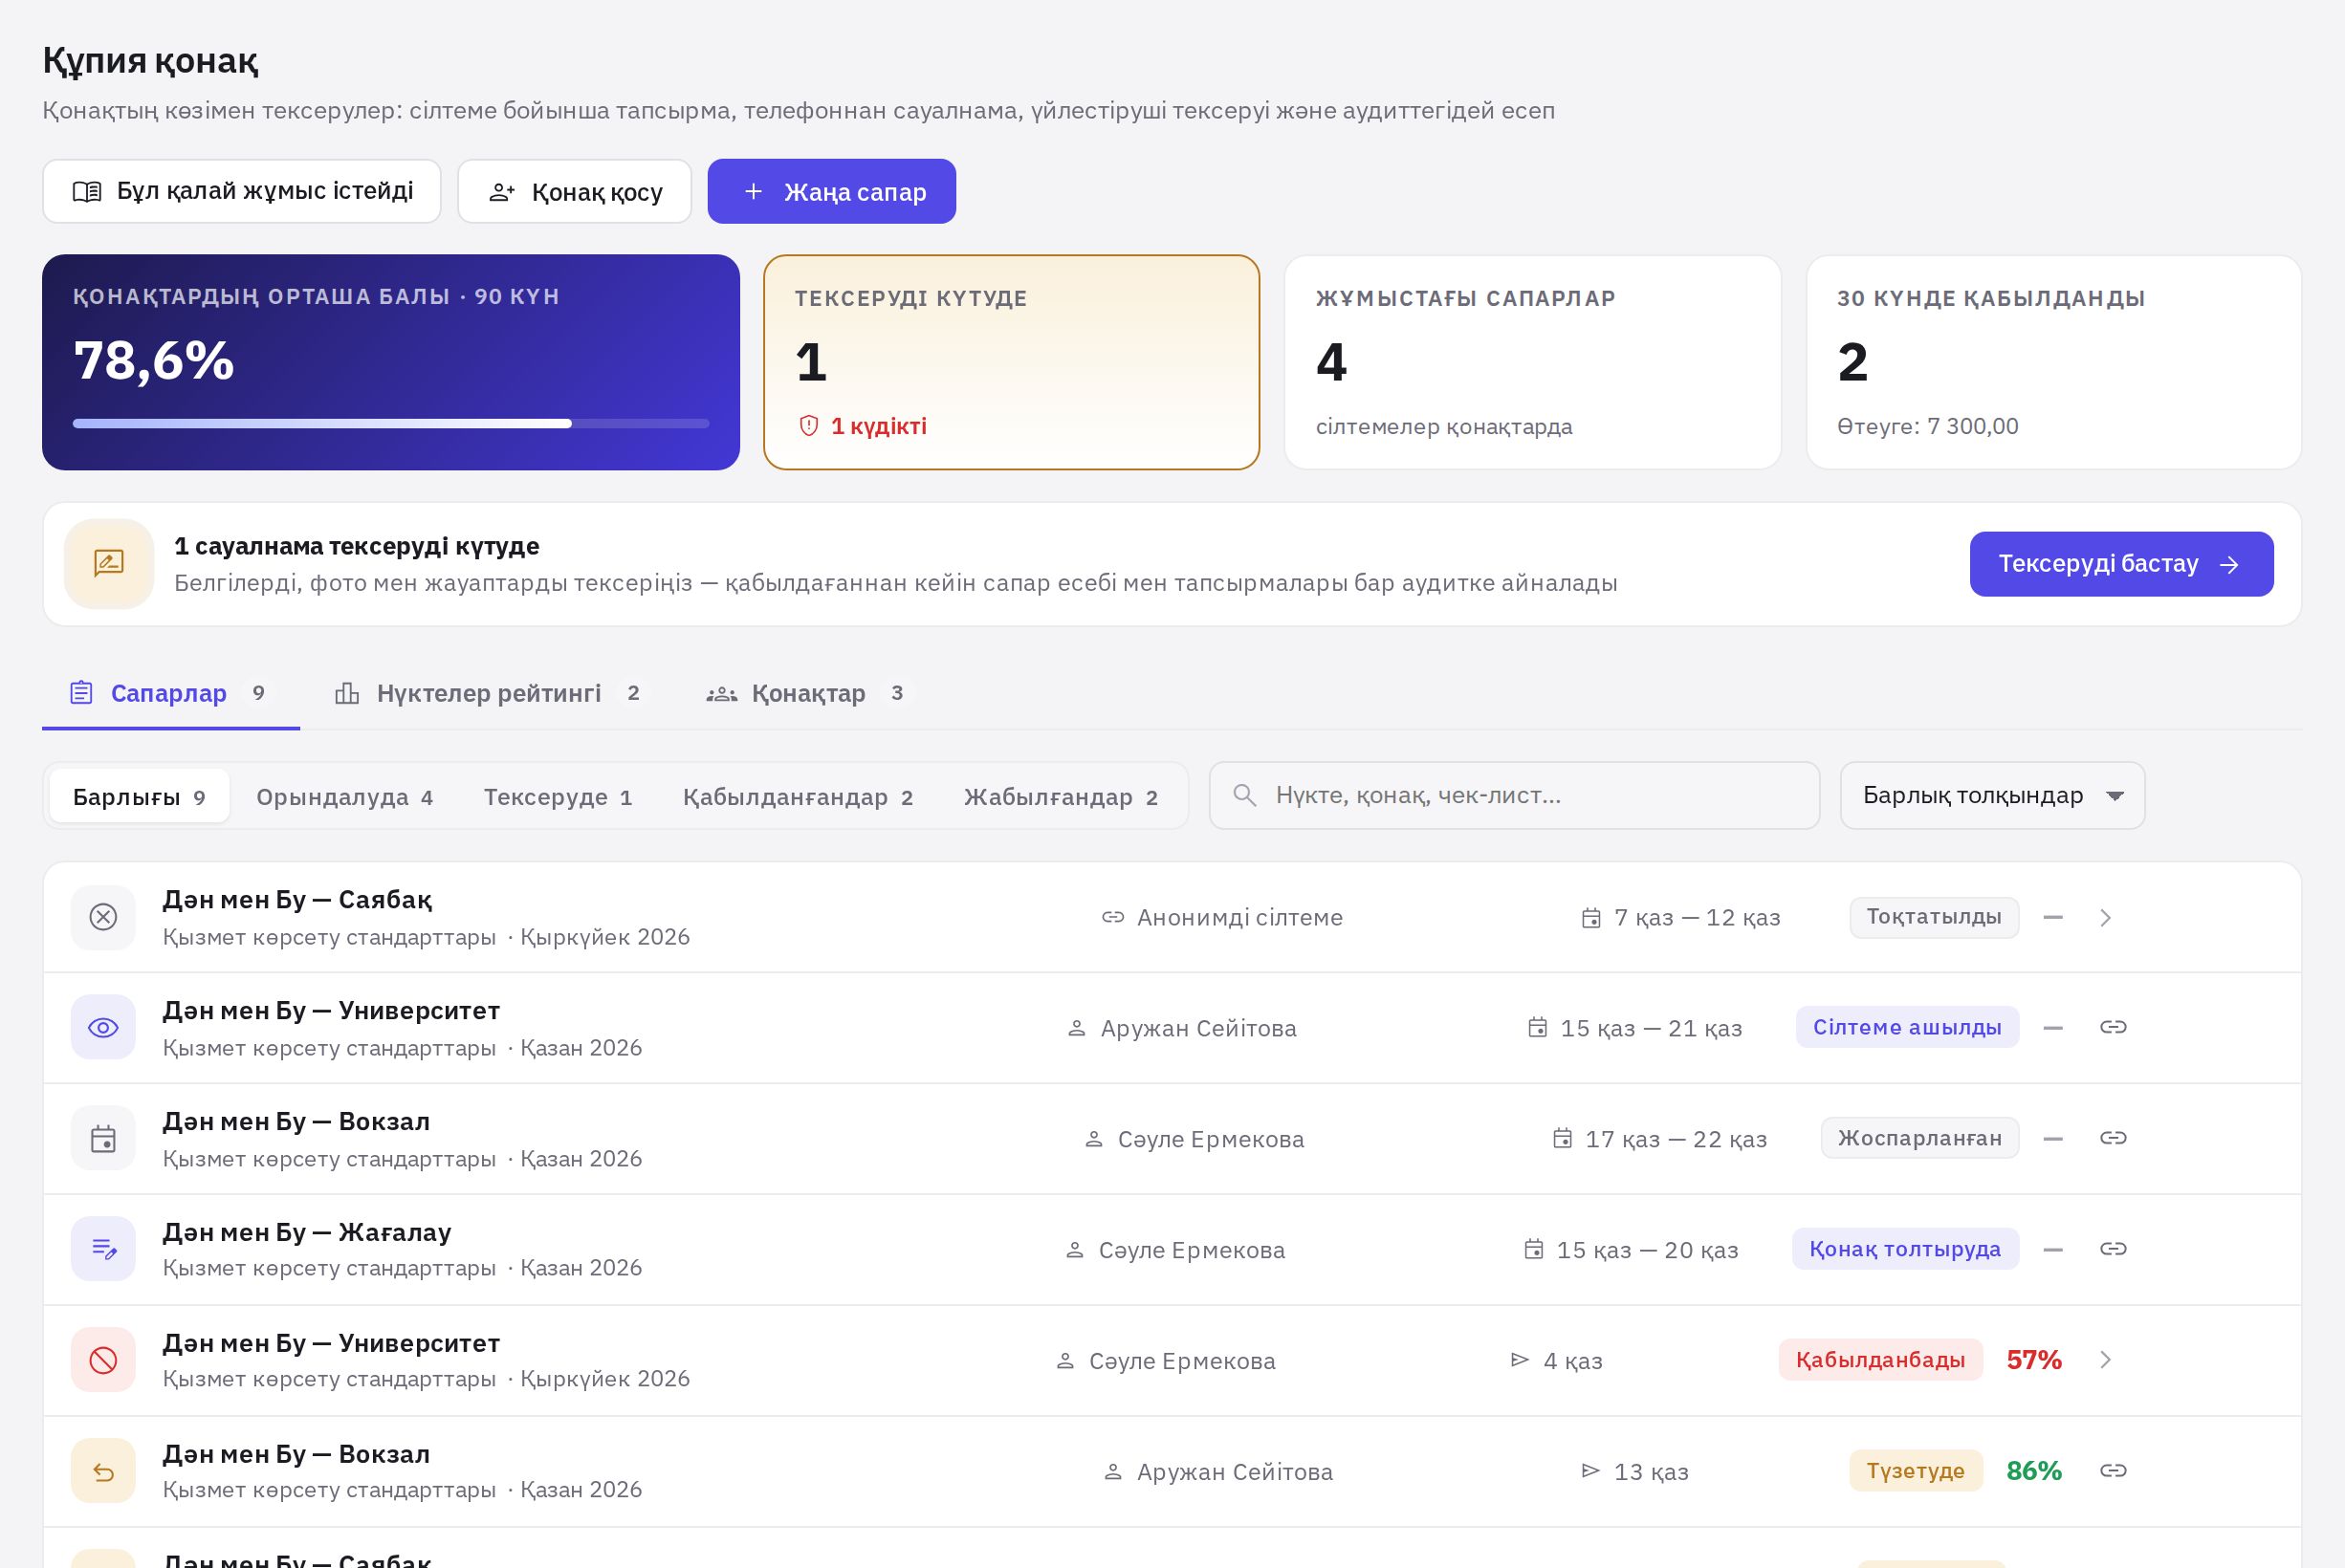Click the calendar status icon of Вокзал Сәуле Ермекова row
2345x1568 pixels.
click(103, 1139)
